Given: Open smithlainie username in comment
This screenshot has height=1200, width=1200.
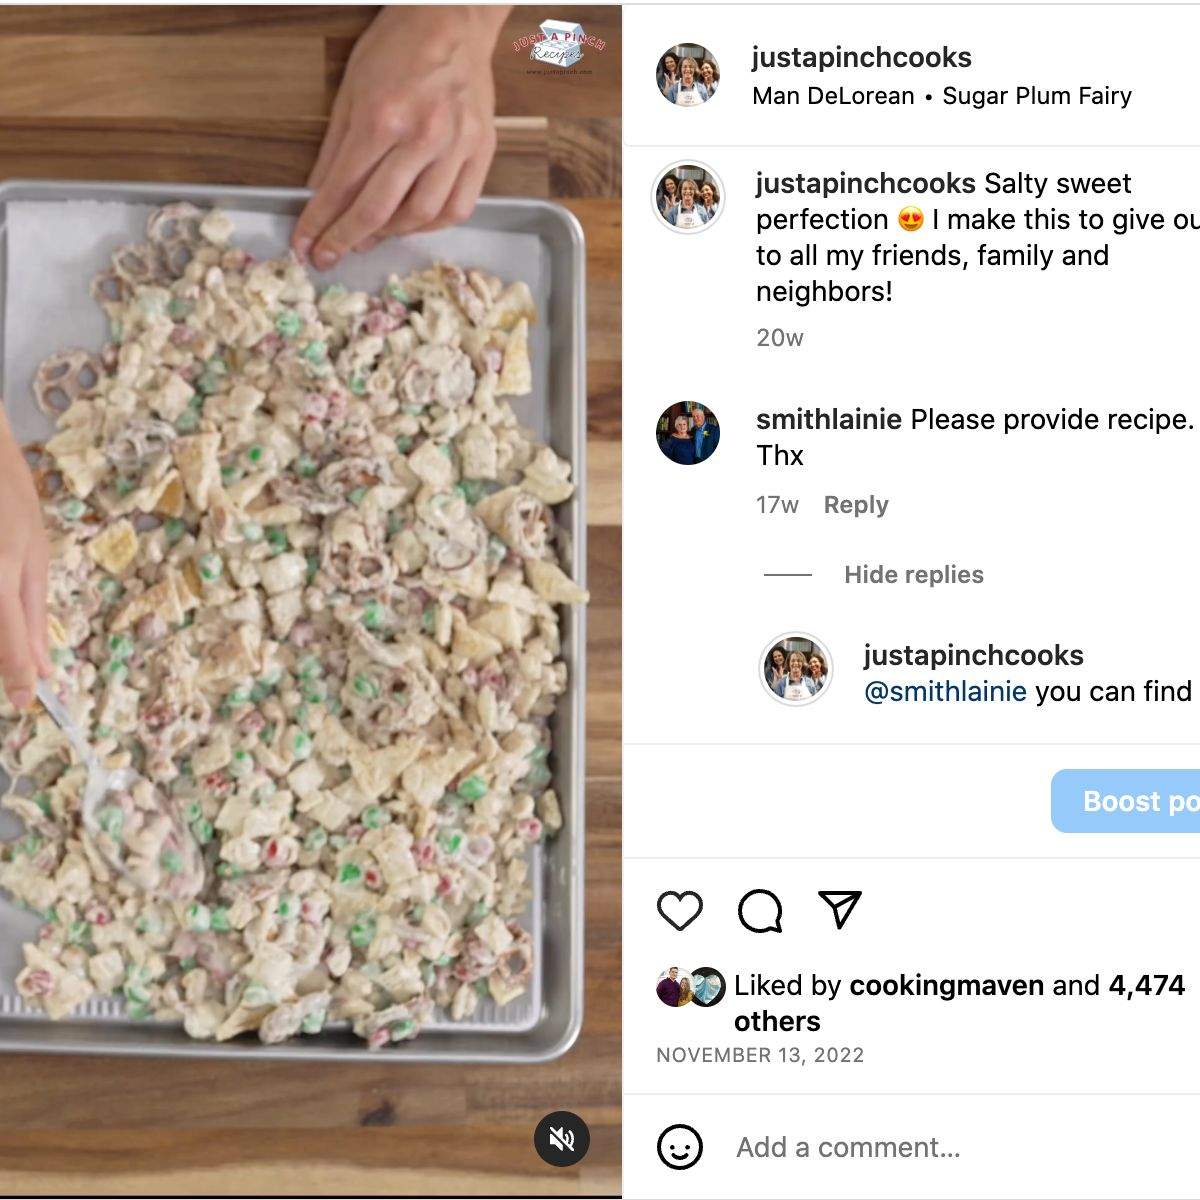Looking at the screenshot, I should pyautogui.click(x=828, y=419).
